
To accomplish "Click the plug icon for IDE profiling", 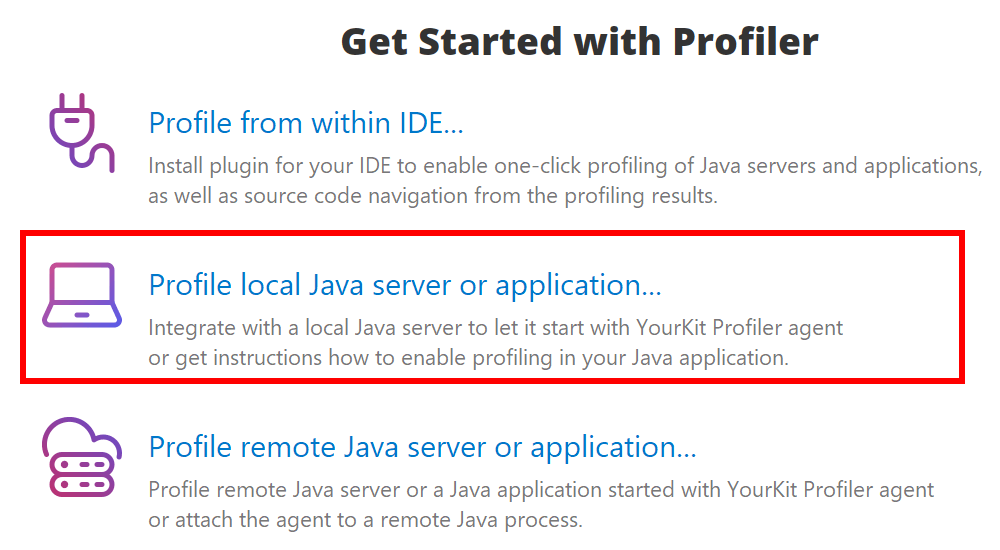I will (82, 133).
